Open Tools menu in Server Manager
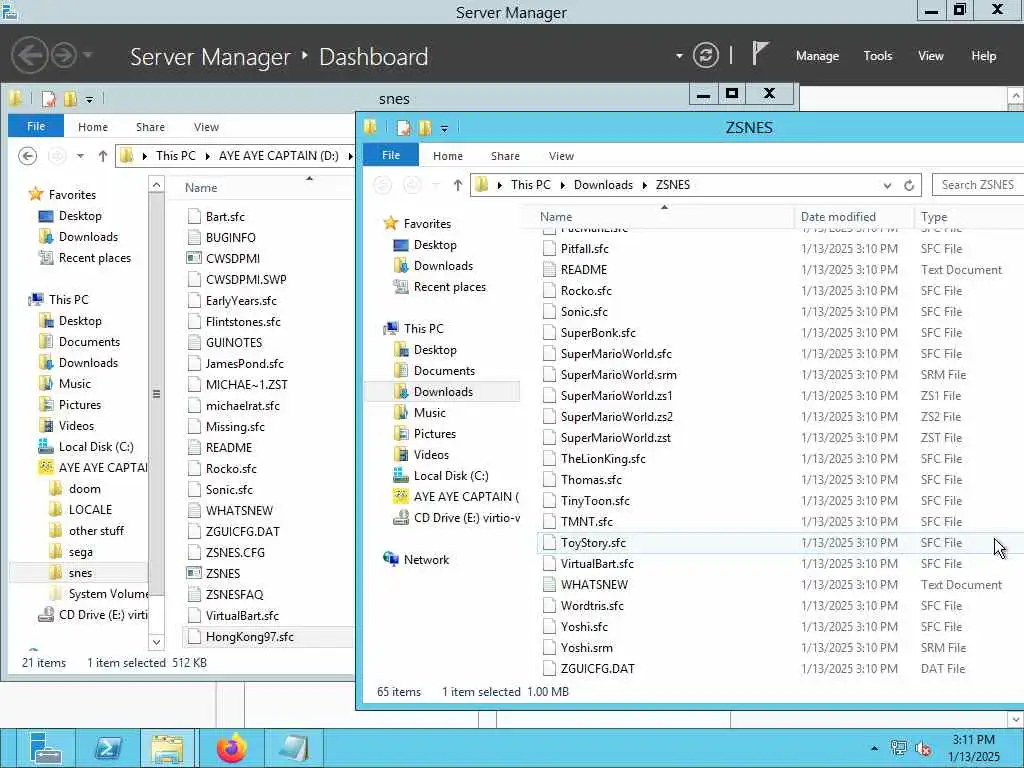This screenshot has width=1024, height=768. coord(878,56)
